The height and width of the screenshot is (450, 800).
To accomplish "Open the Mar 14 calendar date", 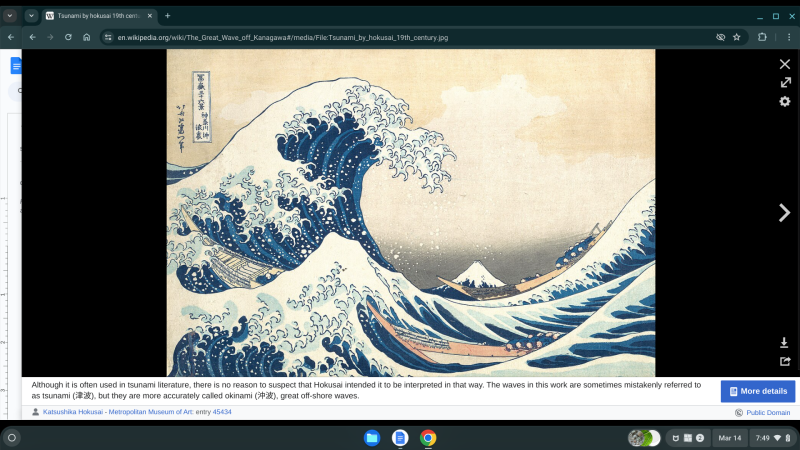I will [730, 438].
